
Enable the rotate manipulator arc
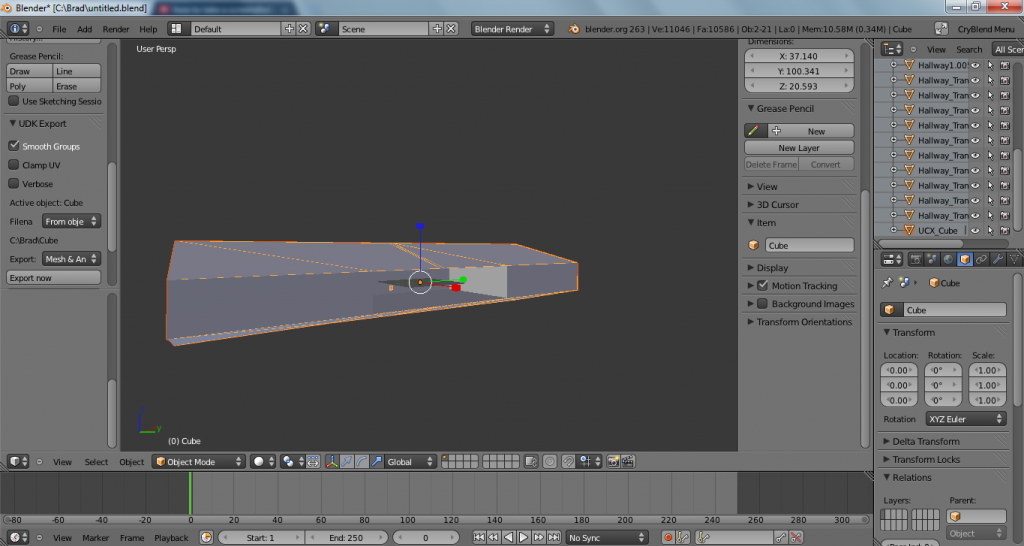(x=361, y=462)
